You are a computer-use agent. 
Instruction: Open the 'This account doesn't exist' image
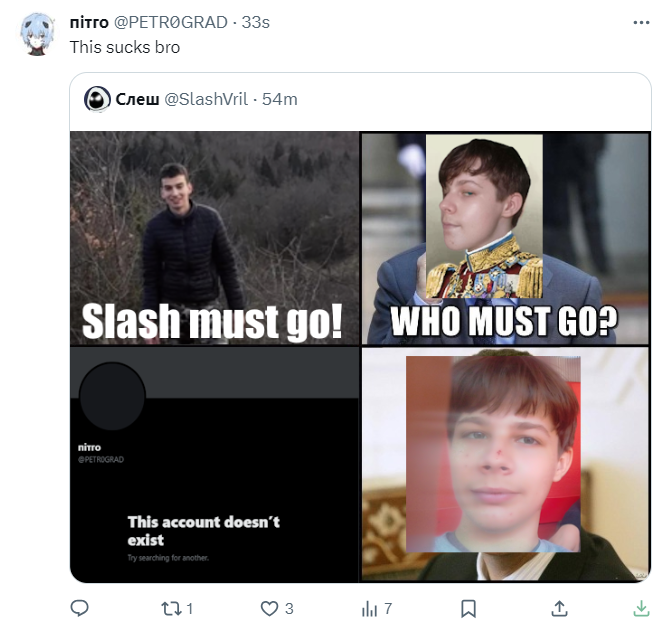coord(215,464)
